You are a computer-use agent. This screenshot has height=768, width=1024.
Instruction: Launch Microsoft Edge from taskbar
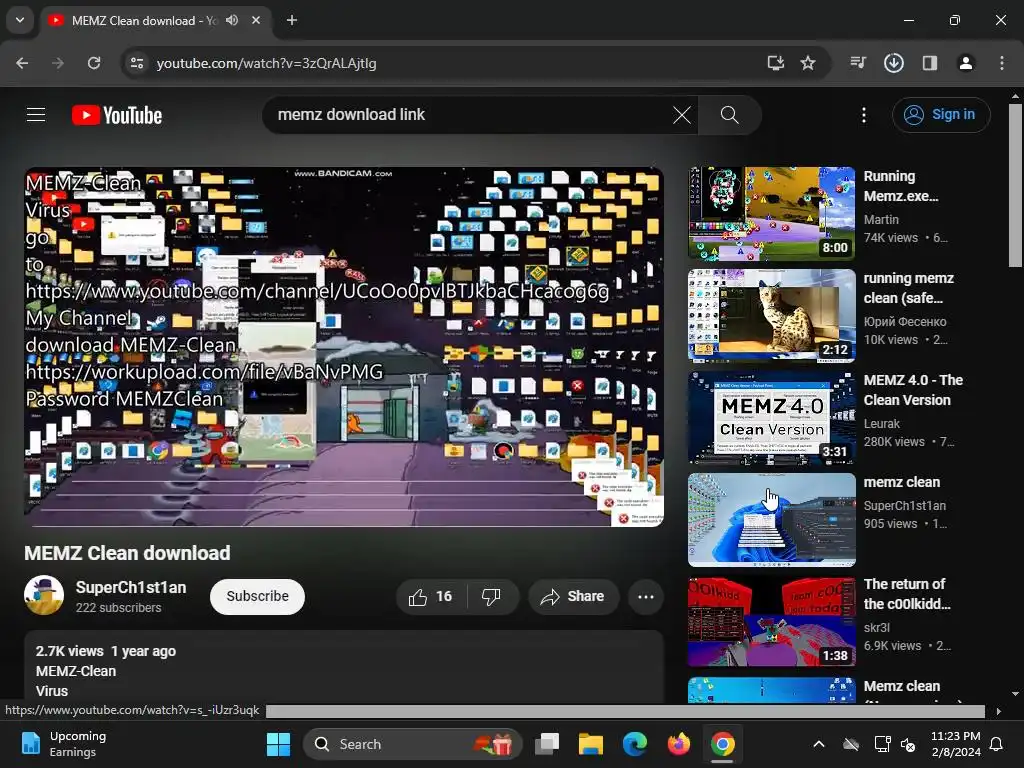pyautogui.click(x=634, y=744)
